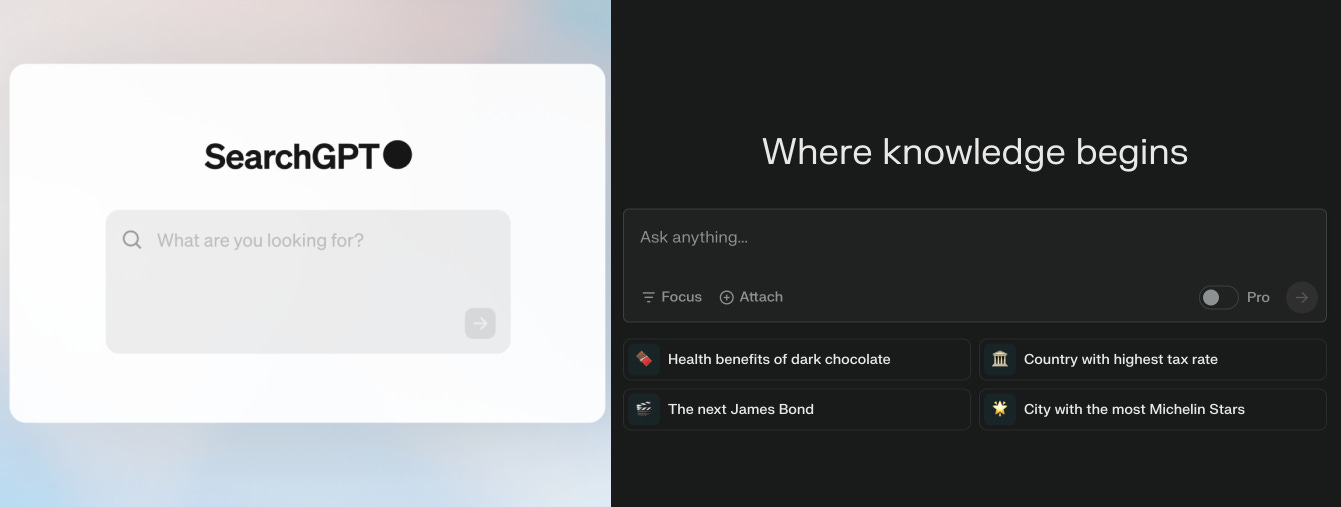1341x507 pixels.
Task: Click the glowing star emoji icon
Action: [x=1000, y=409]
